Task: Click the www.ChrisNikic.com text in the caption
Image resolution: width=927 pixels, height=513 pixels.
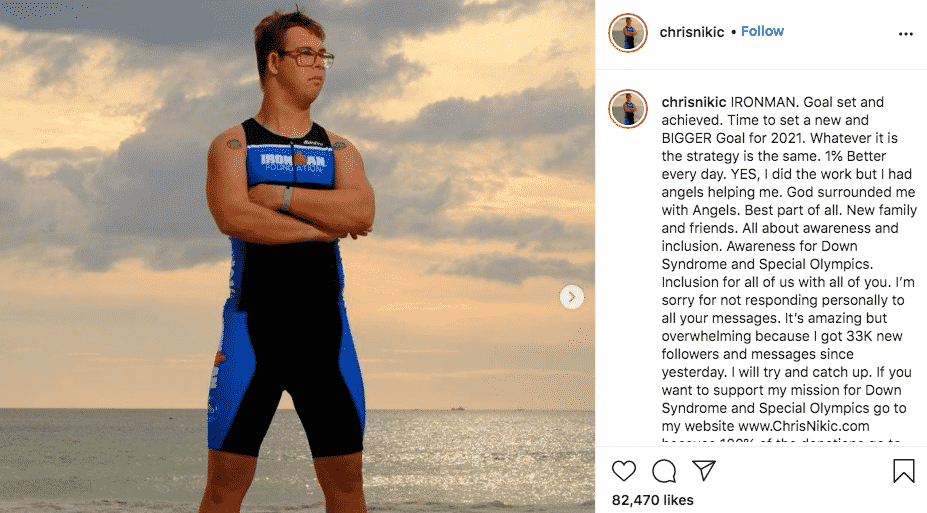Action: (x=804, y=426)
